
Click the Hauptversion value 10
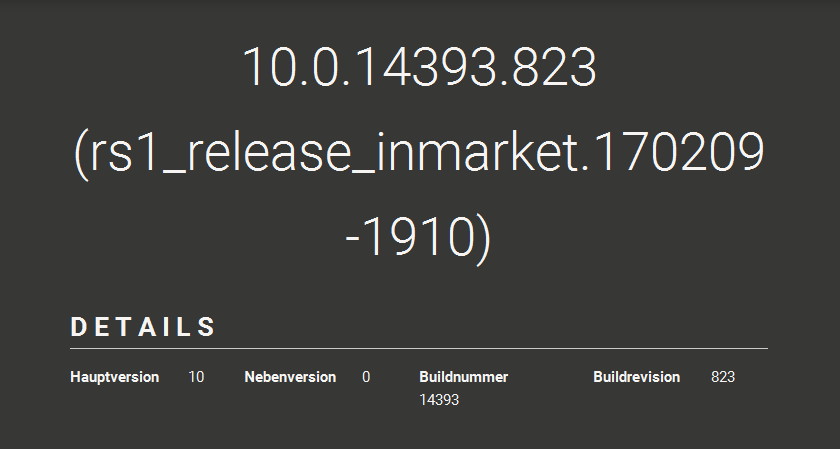[196, 377]
